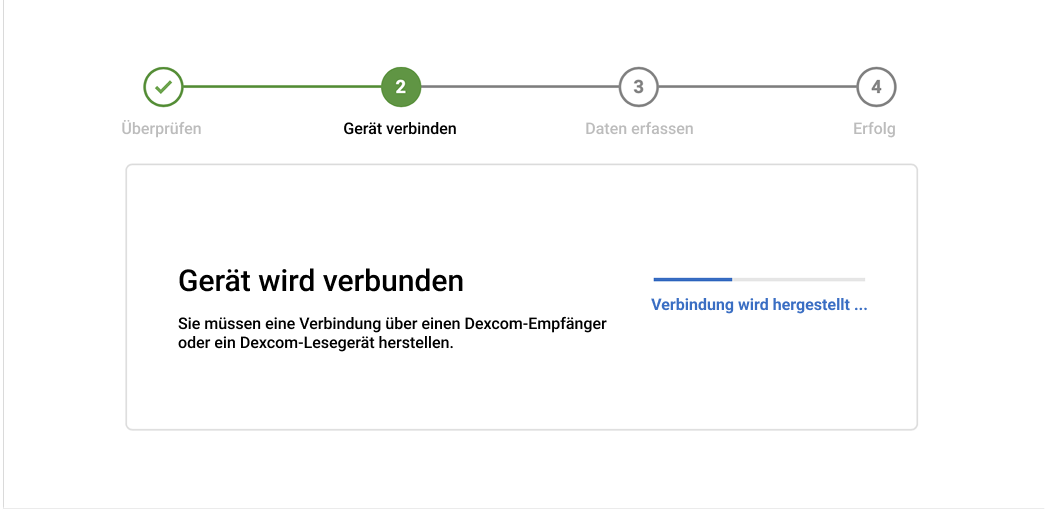Open the Daten erfassen step label
The image size is (1045, 510).
point(639,129)
